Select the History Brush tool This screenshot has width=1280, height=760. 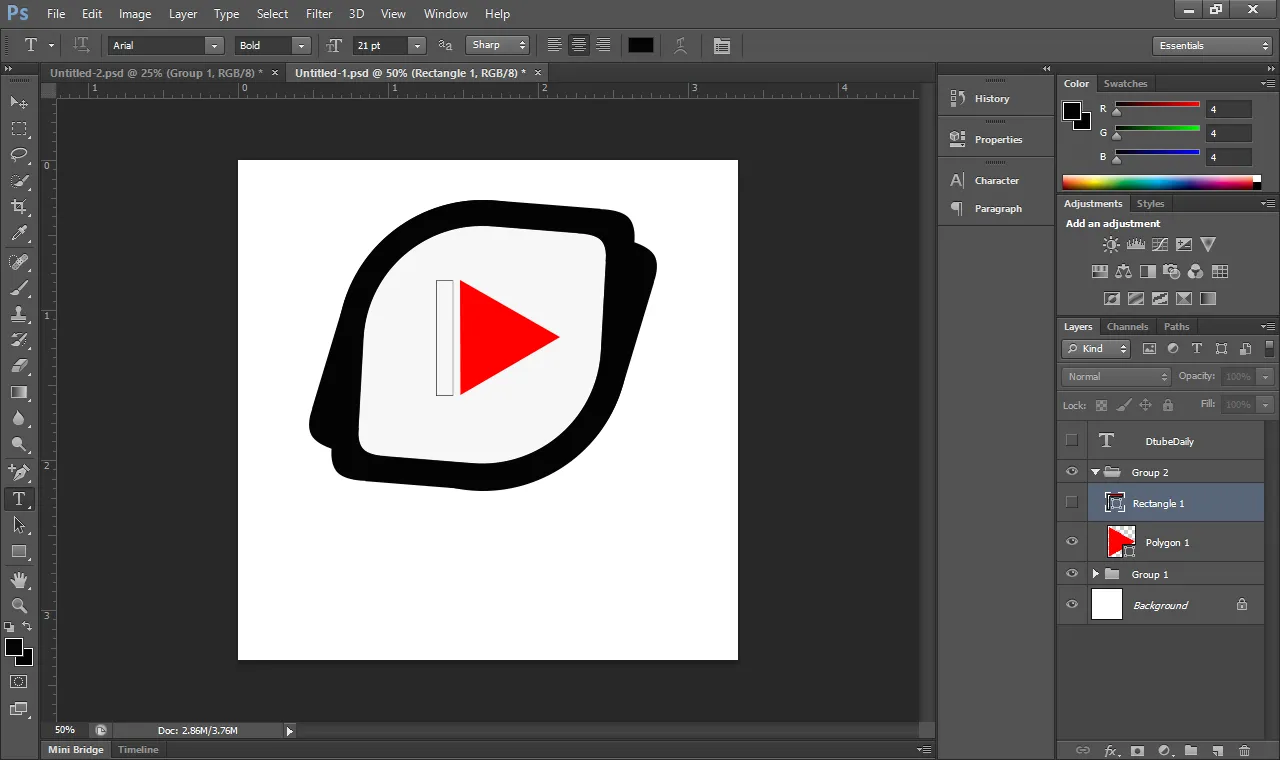[x=19, y=340]
